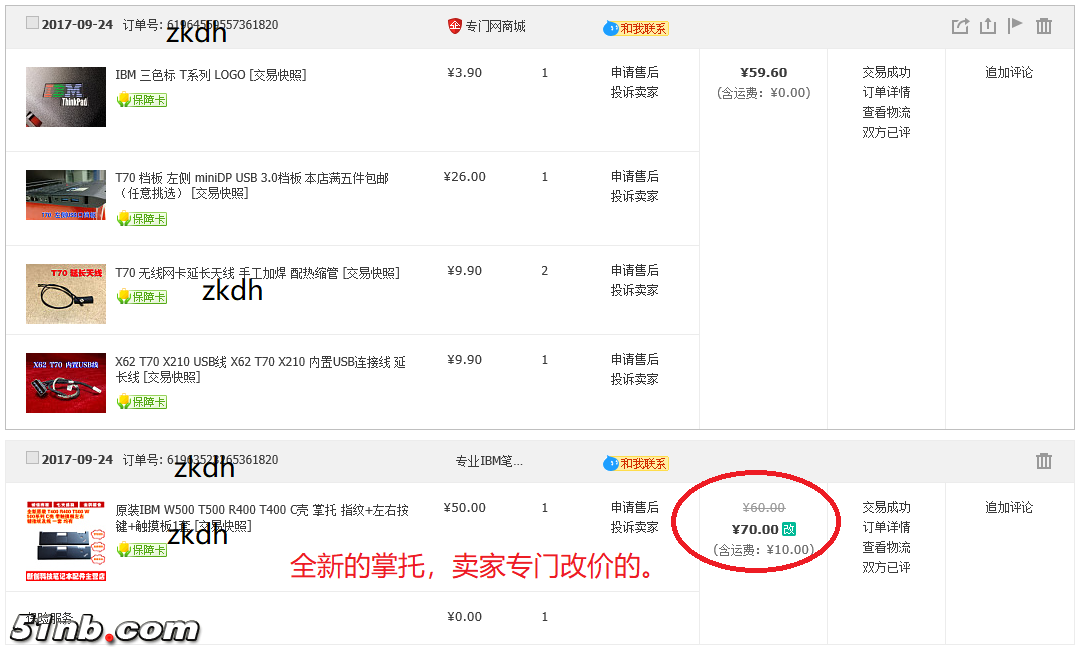Open the T70 挡板 左侧 miniDP USB 3.0 item
The height and width of the screenshot is (652, 1081).
pyautogui.click(x=252, y=185)
